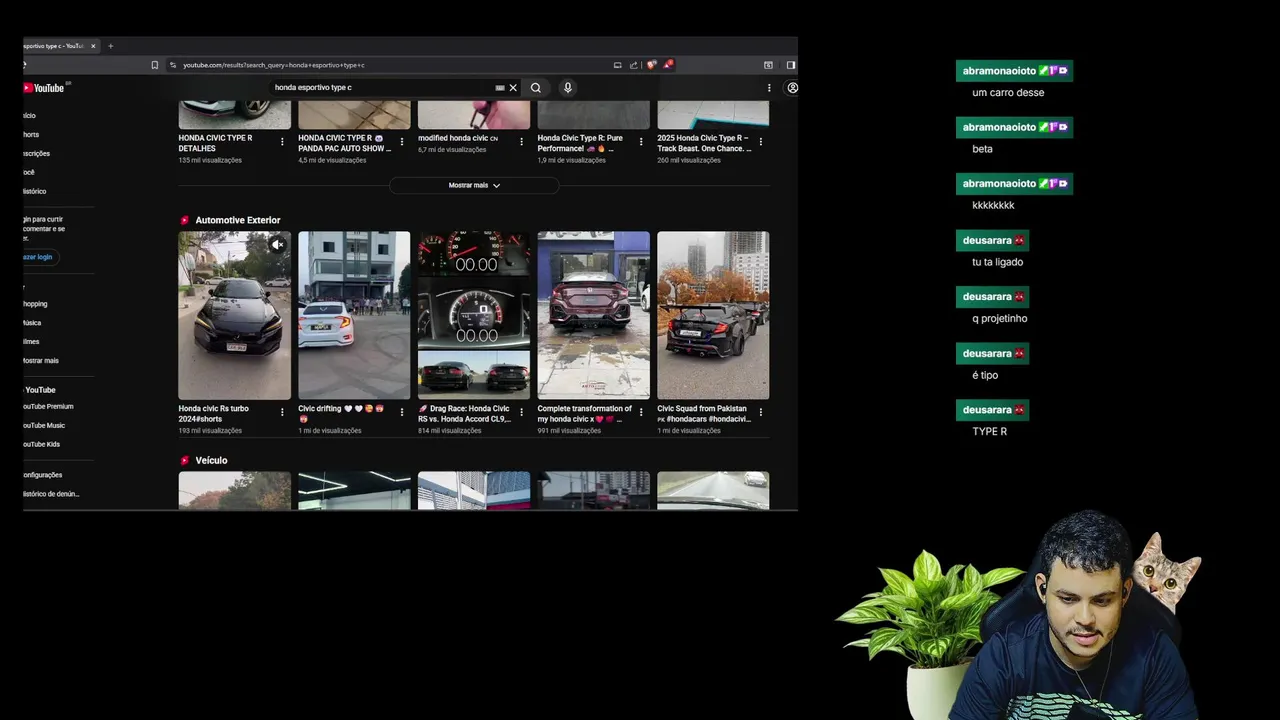Viewport: 1280px width, 720px height.
Task: Open YouTube Music link
Action: (x=44, y=426)
